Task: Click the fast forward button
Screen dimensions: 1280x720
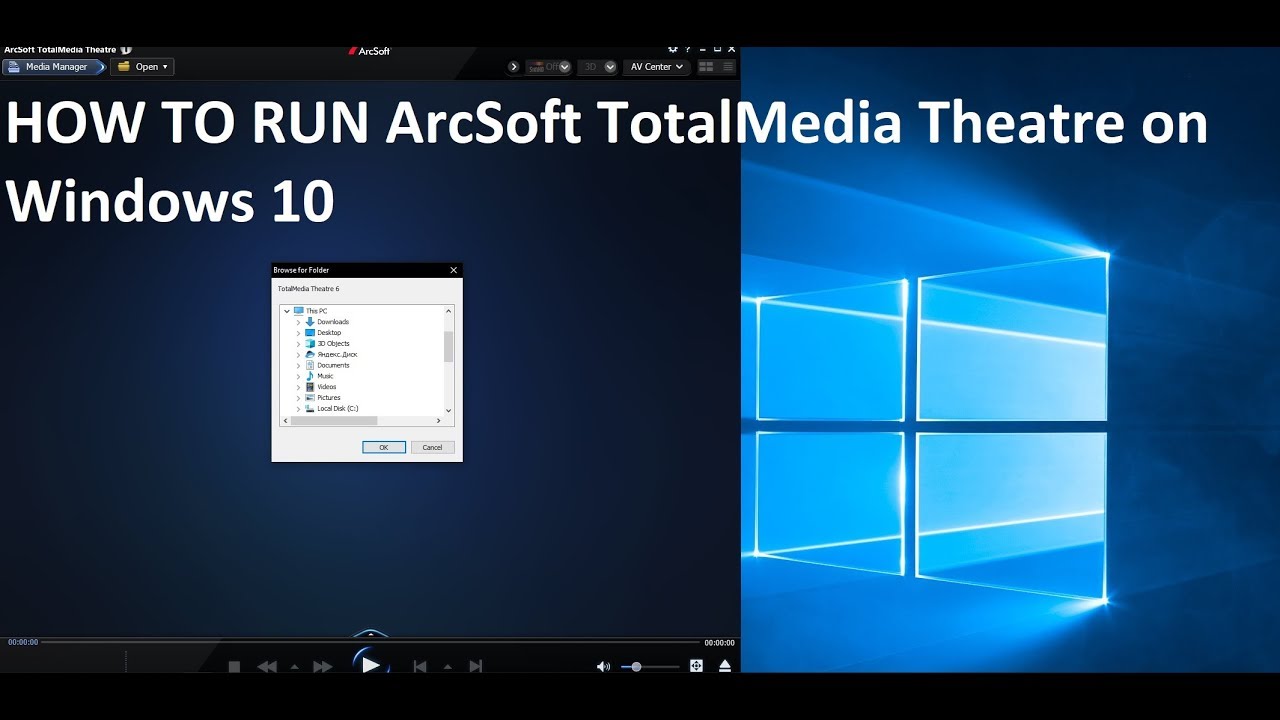Action: point(322,666)
